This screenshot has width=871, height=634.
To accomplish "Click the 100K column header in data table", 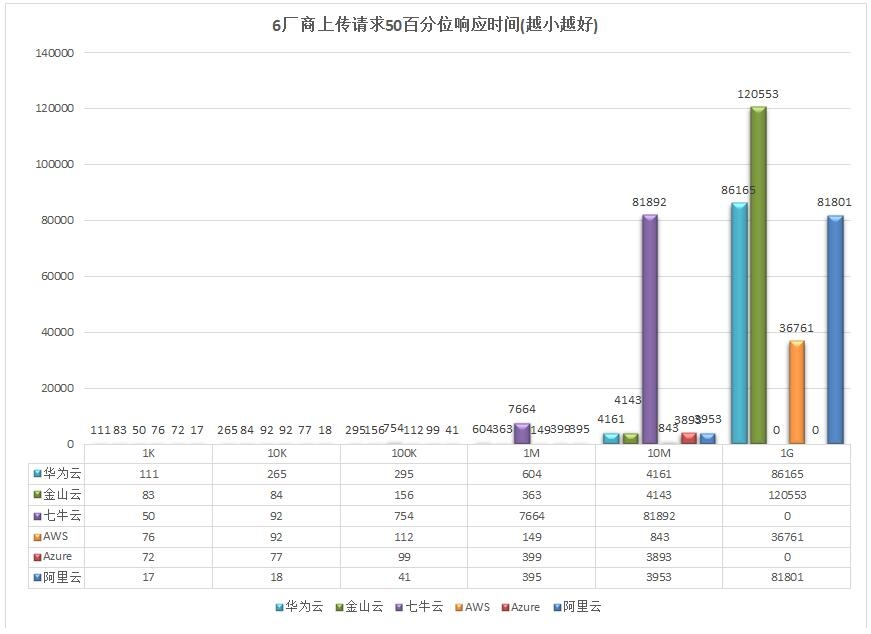I will click(x=403, y=453).
